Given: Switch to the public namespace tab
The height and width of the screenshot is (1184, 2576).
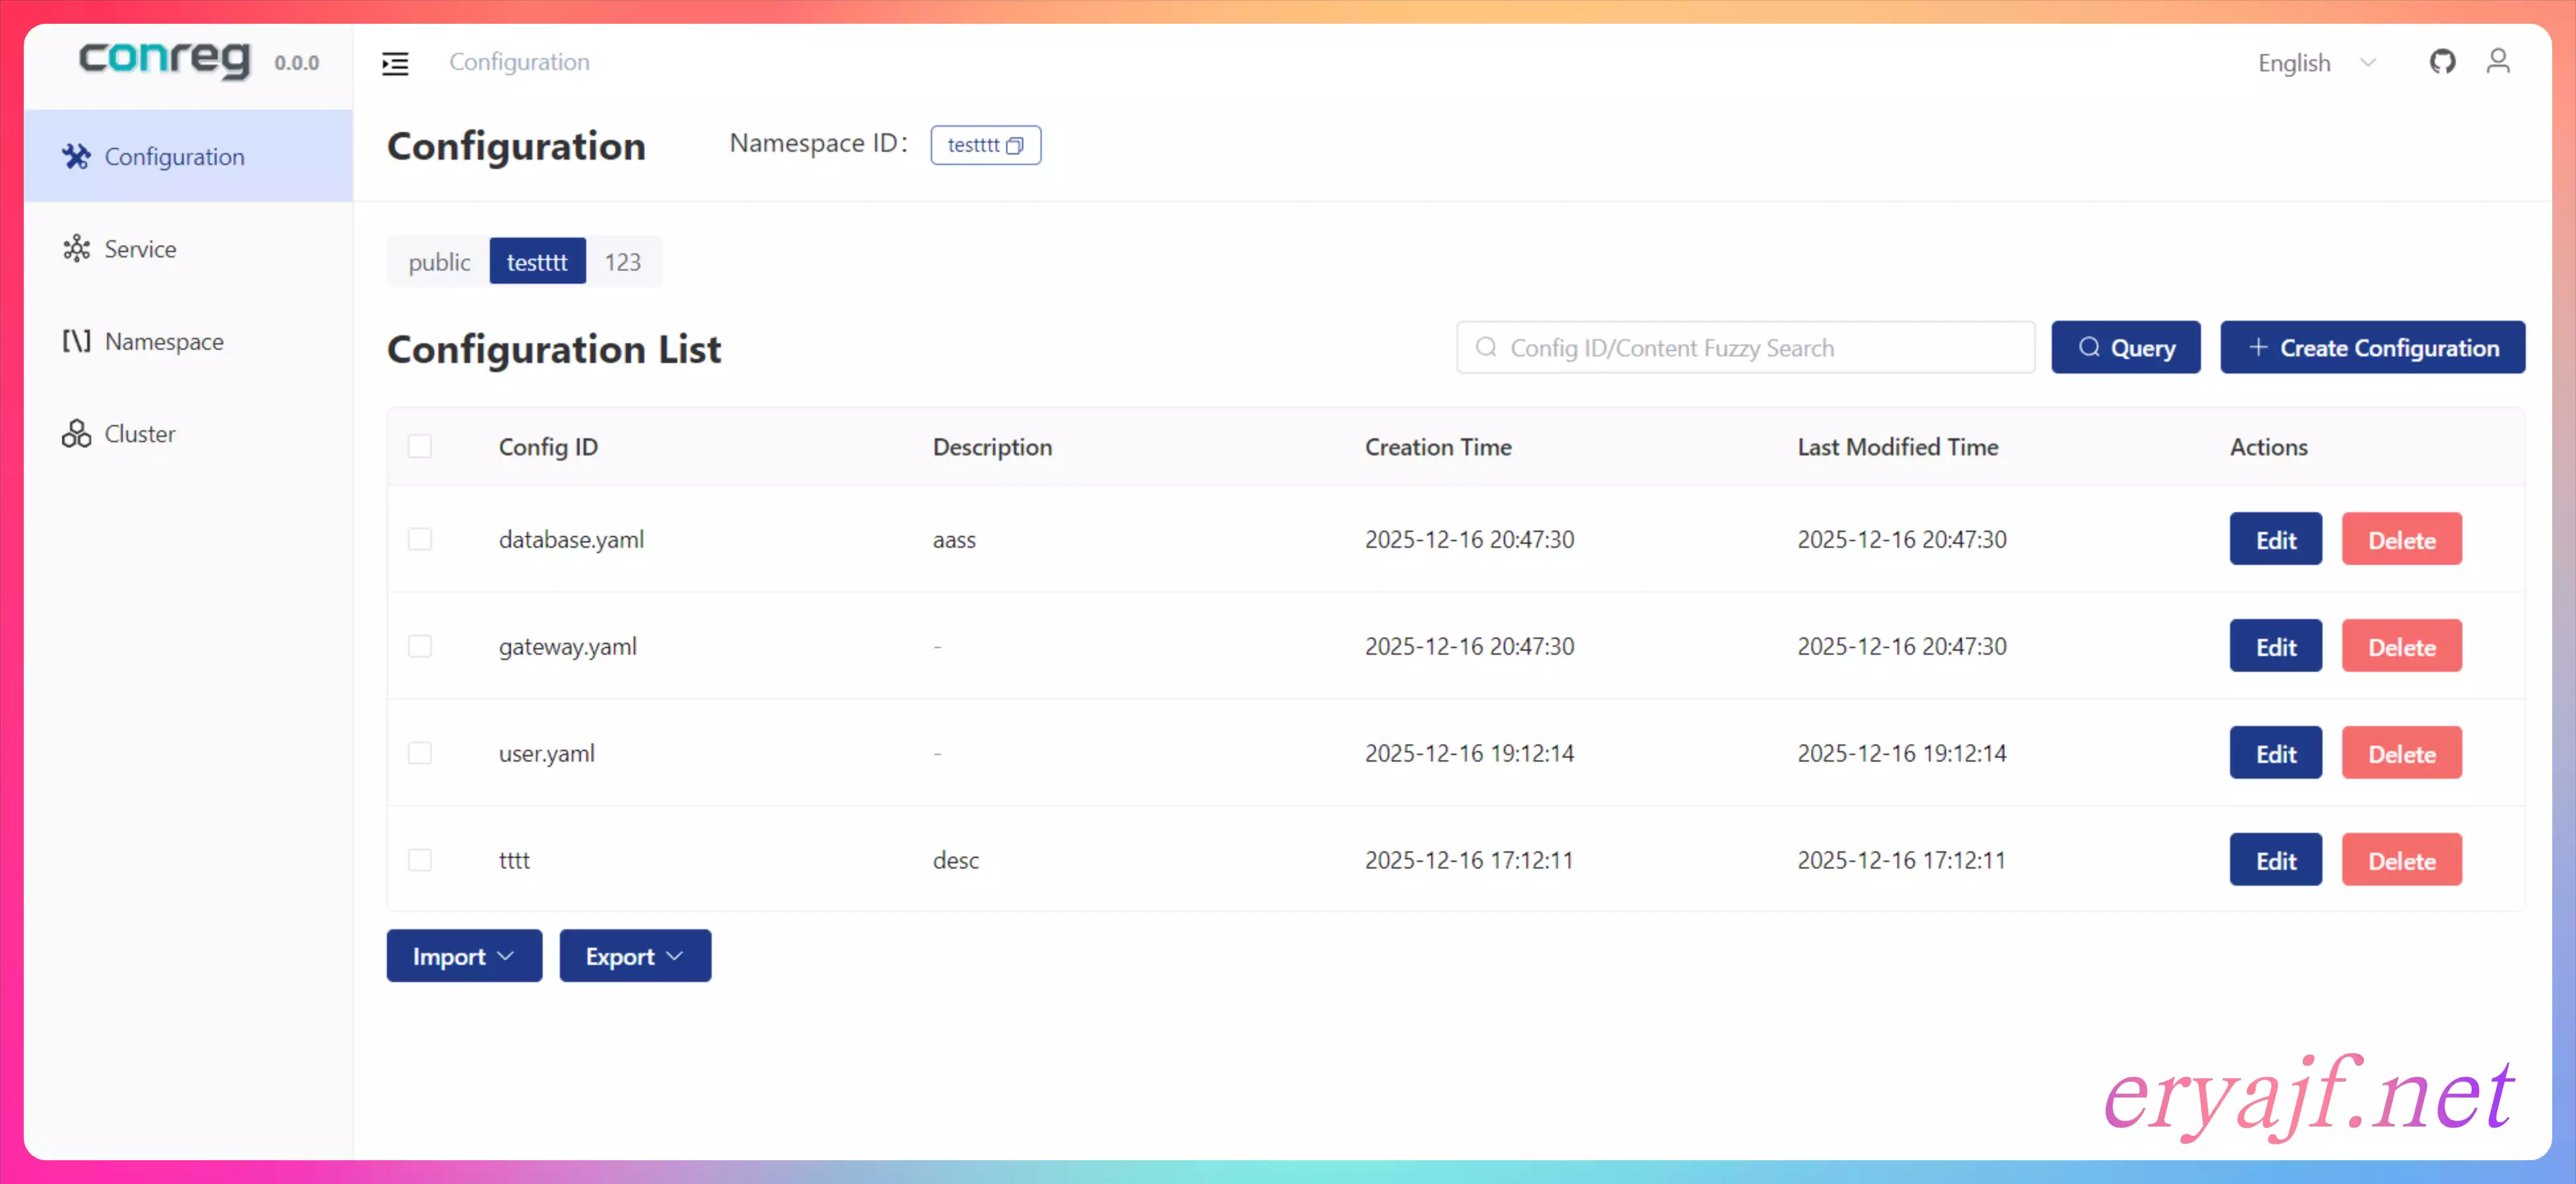Looking at the screenshot, I should [439, 262].
